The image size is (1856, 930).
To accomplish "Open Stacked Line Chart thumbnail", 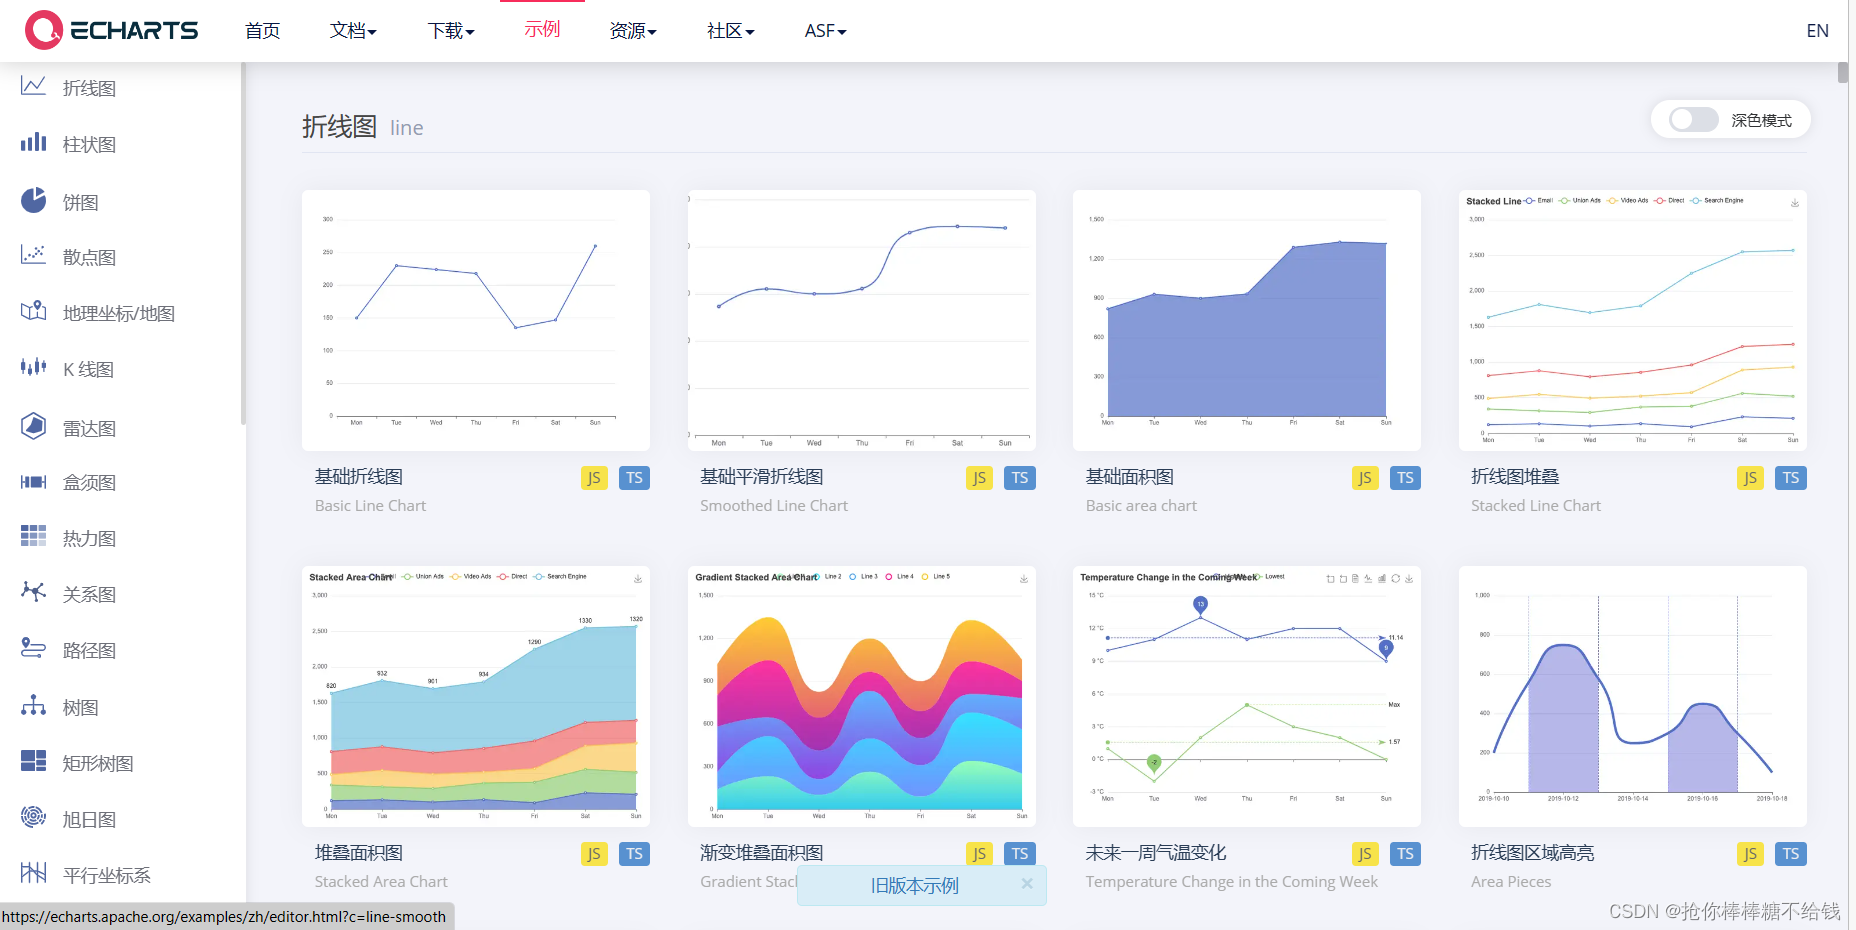I will 1633,320.
